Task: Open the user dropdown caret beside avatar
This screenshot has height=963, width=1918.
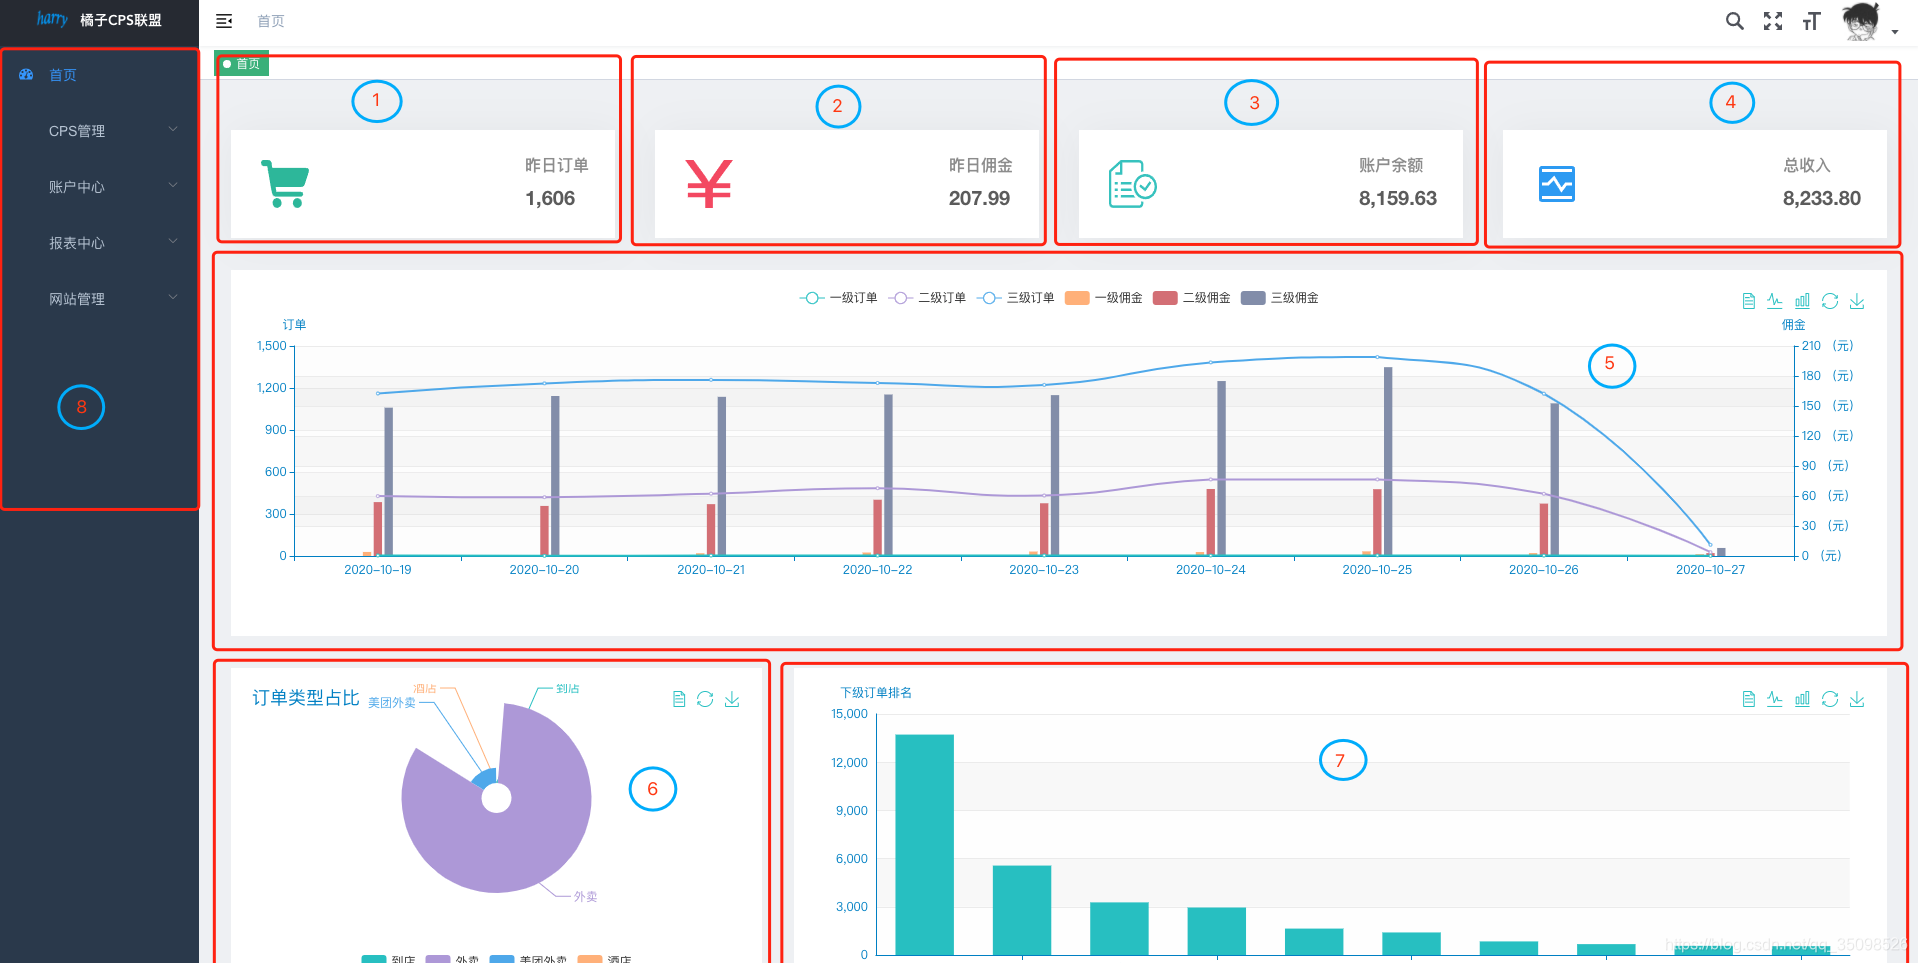Action: [x=1895, y=32]
